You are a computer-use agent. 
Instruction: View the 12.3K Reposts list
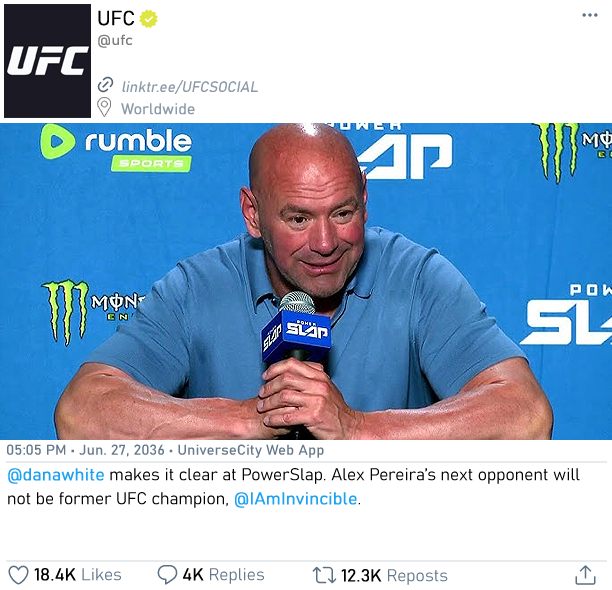pyautogui.click(x=394, y=576)
